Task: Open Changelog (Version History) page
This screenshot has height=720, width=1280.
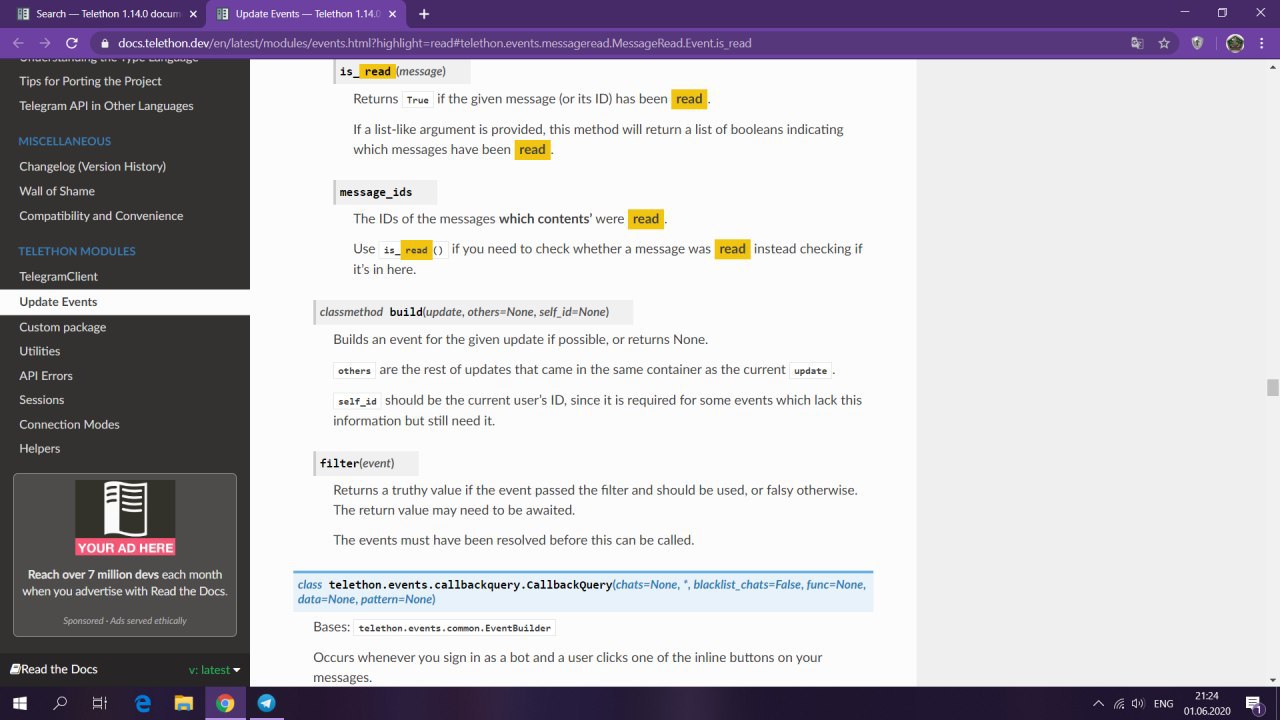Action: click(x=92, y=166)
